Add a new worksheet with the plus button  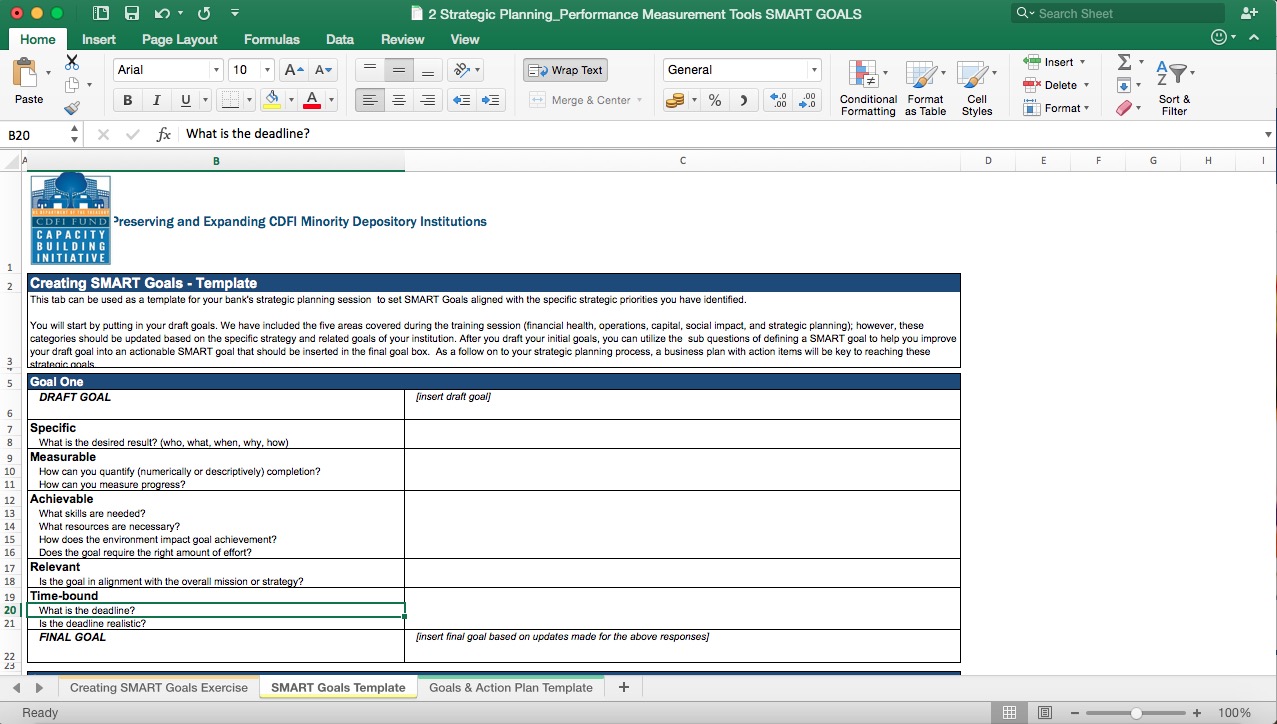[x=624, y=687]
